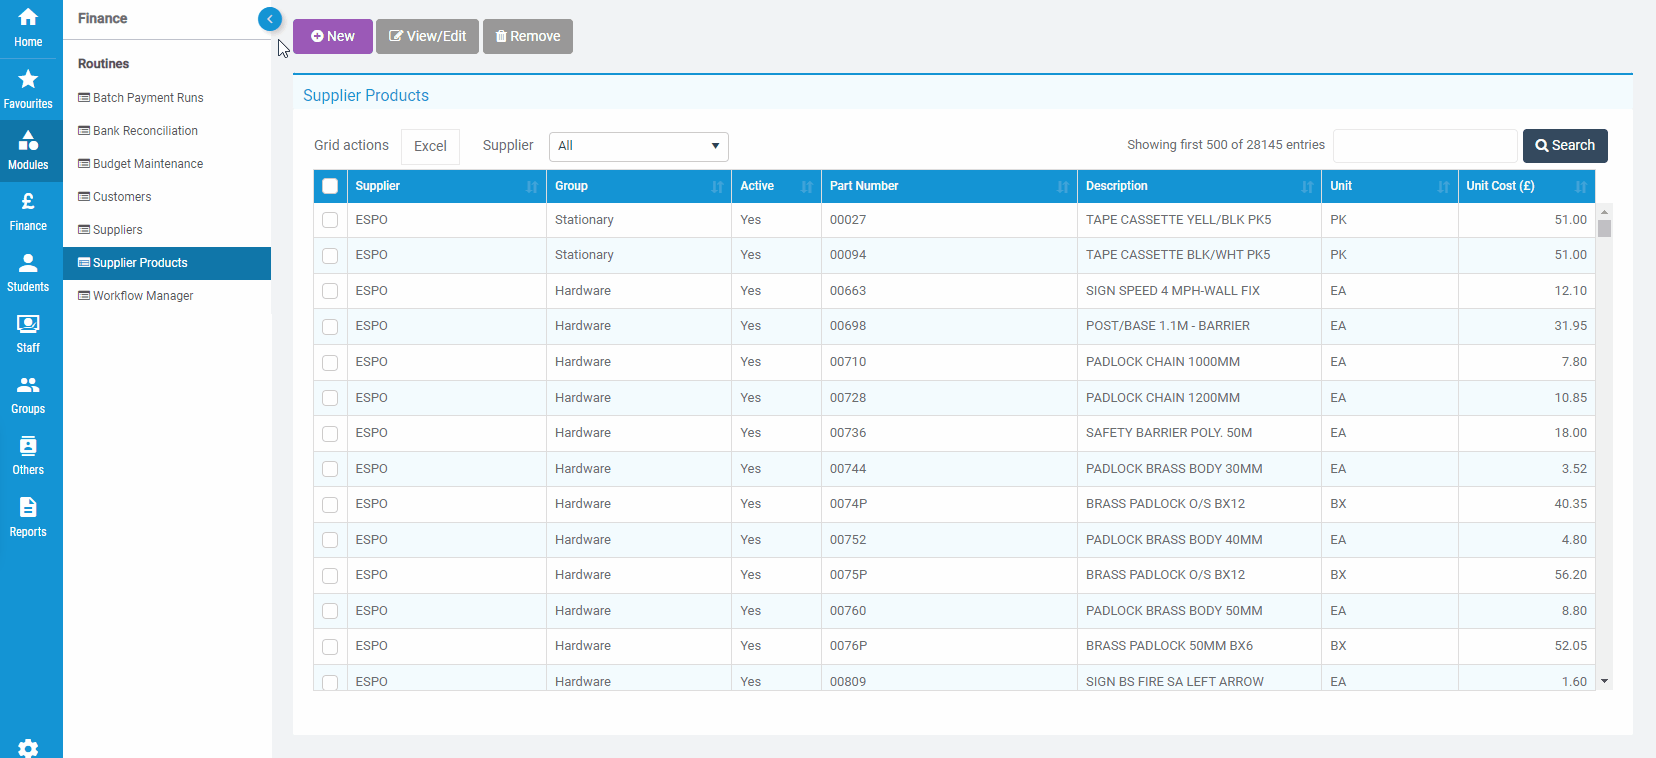
Task: Click description BRASS PADLOCK 50MM BX6
Action: (x=1169, y=646)
